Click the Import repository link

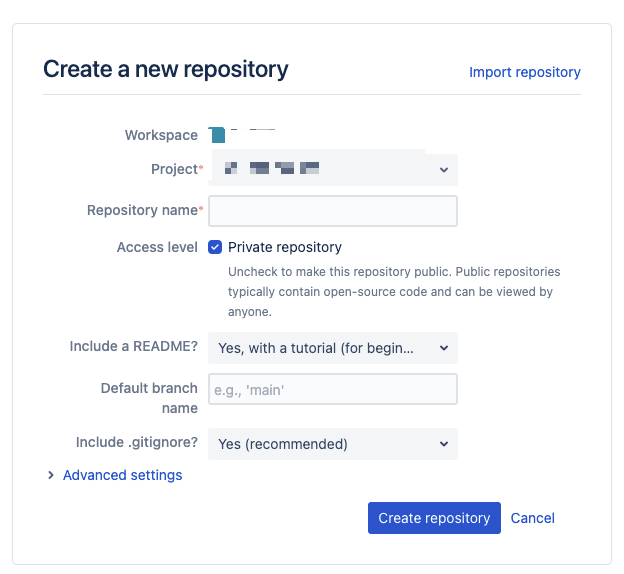pyautogui.click(x=525, y=72)
